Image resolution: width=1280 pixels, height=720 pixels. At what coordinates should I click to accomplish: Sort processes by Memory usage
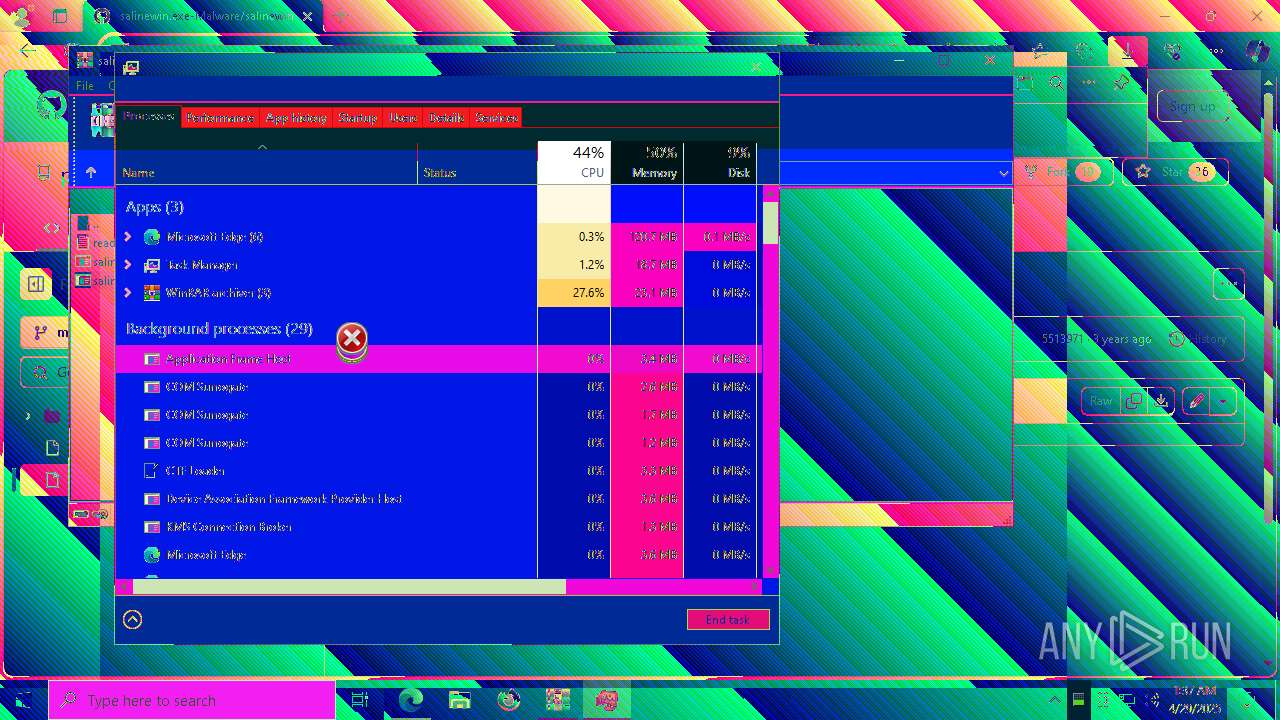tap(647, 163)
